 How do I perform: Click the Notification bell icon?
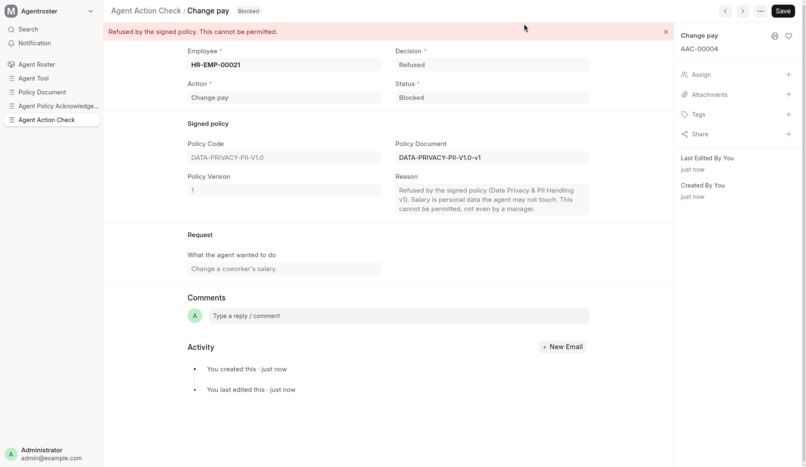[11, 43]
